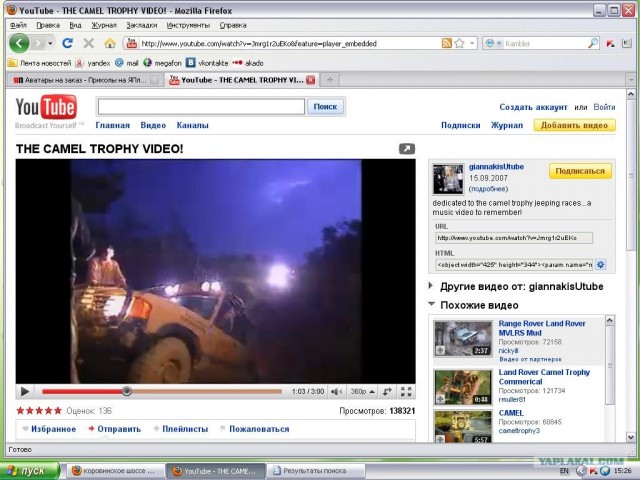Open the akado bookmark
Screen dimensions: 640x480
(248, 63)
